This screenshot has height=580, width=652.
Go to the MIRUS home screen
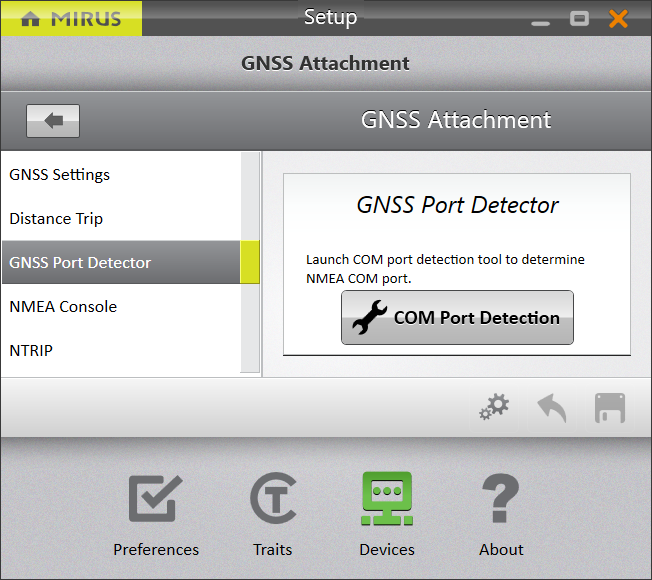coord(71,18)
